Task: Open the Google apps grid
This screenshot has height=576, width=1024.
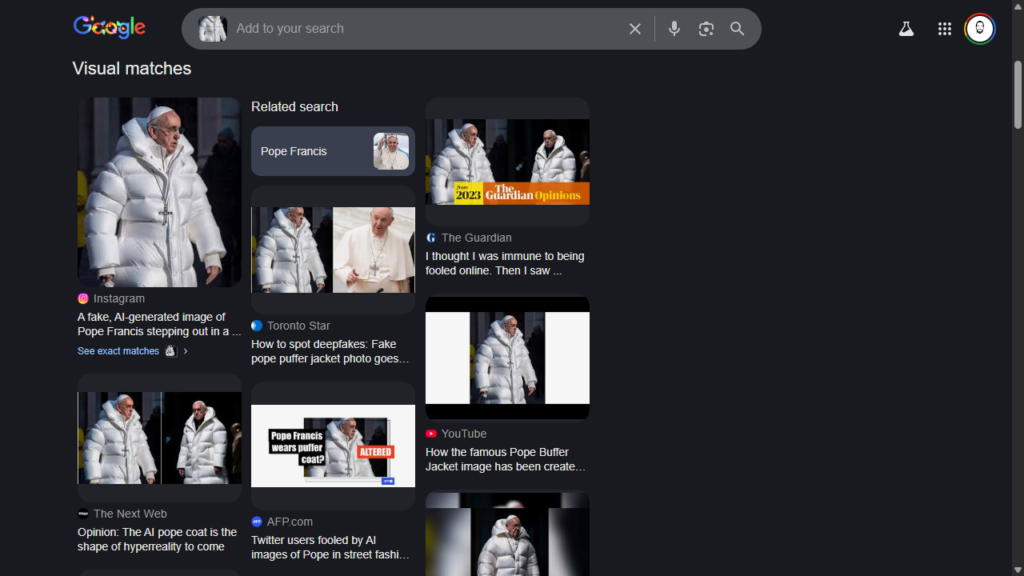Action: [944, 29]
